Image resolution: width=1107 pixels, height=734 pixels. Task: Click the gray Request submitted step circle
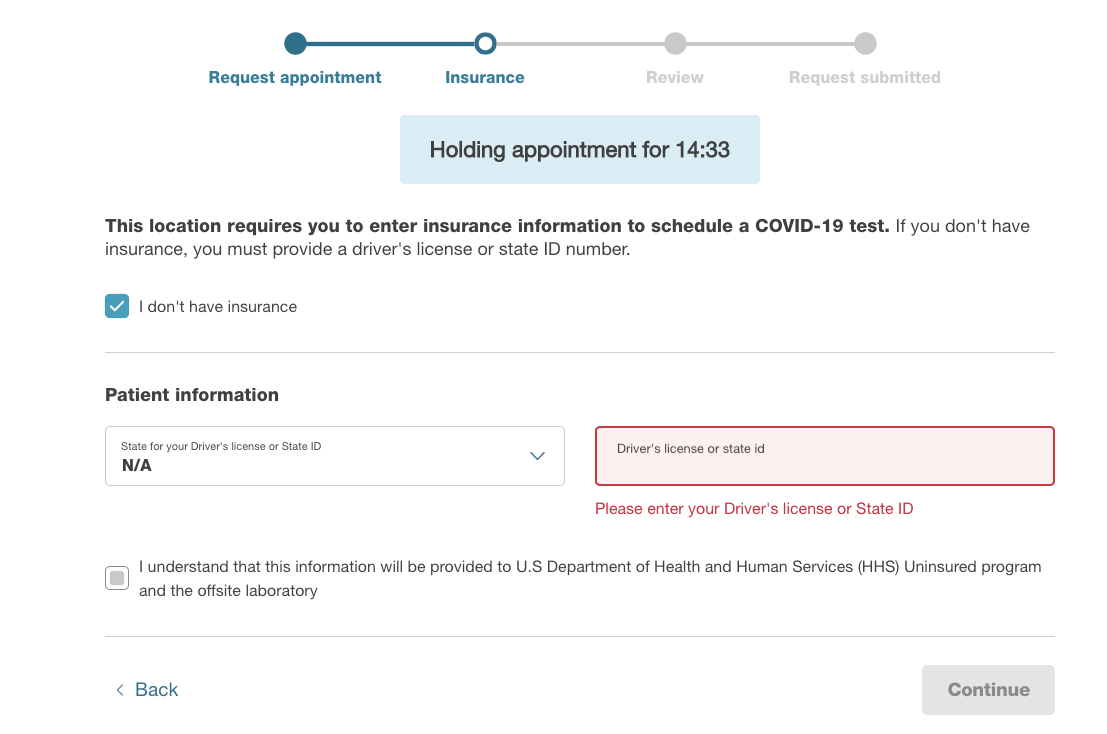point(865,43)
